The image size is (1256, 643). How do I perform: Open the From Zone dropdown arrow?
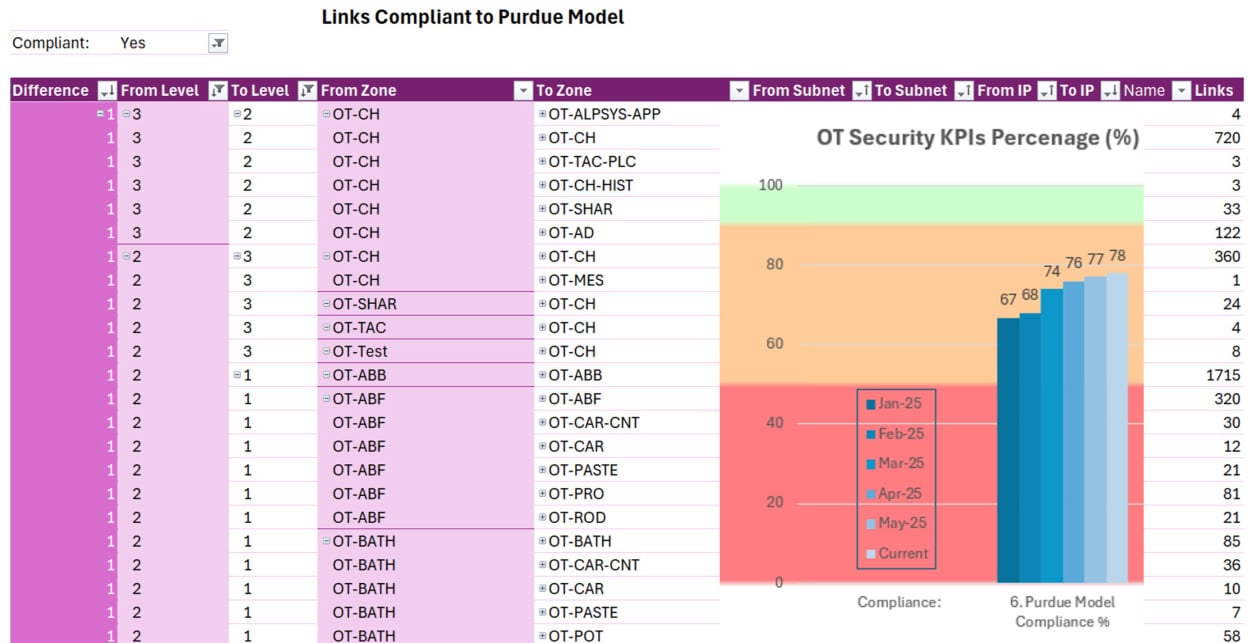[x=523, y=91]
